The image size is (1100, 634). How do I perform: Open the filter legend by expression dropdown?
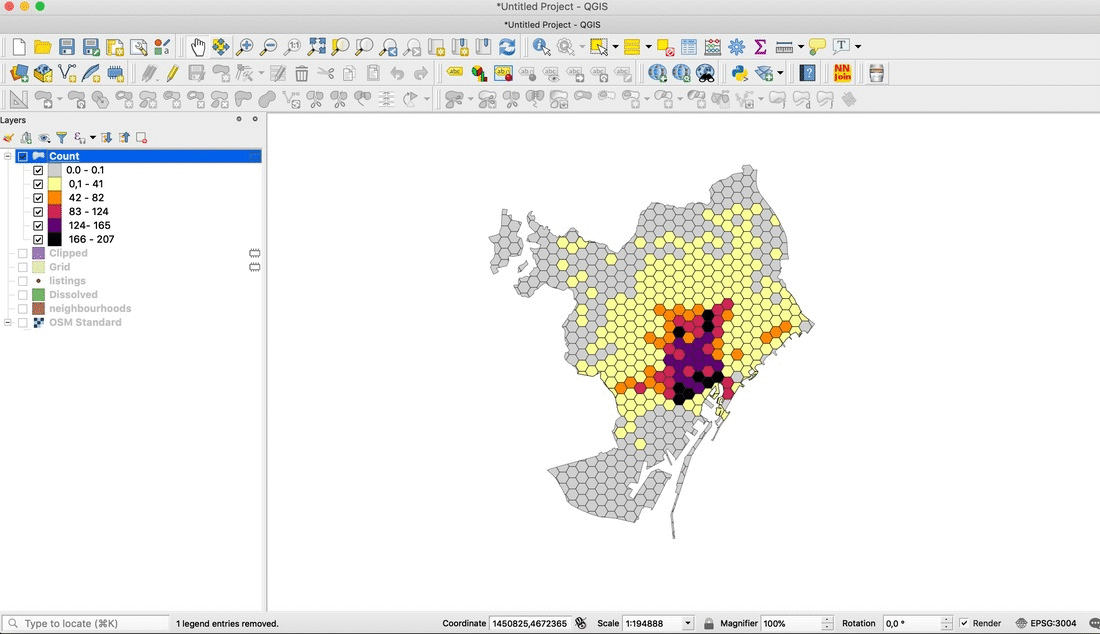point(93,137)
